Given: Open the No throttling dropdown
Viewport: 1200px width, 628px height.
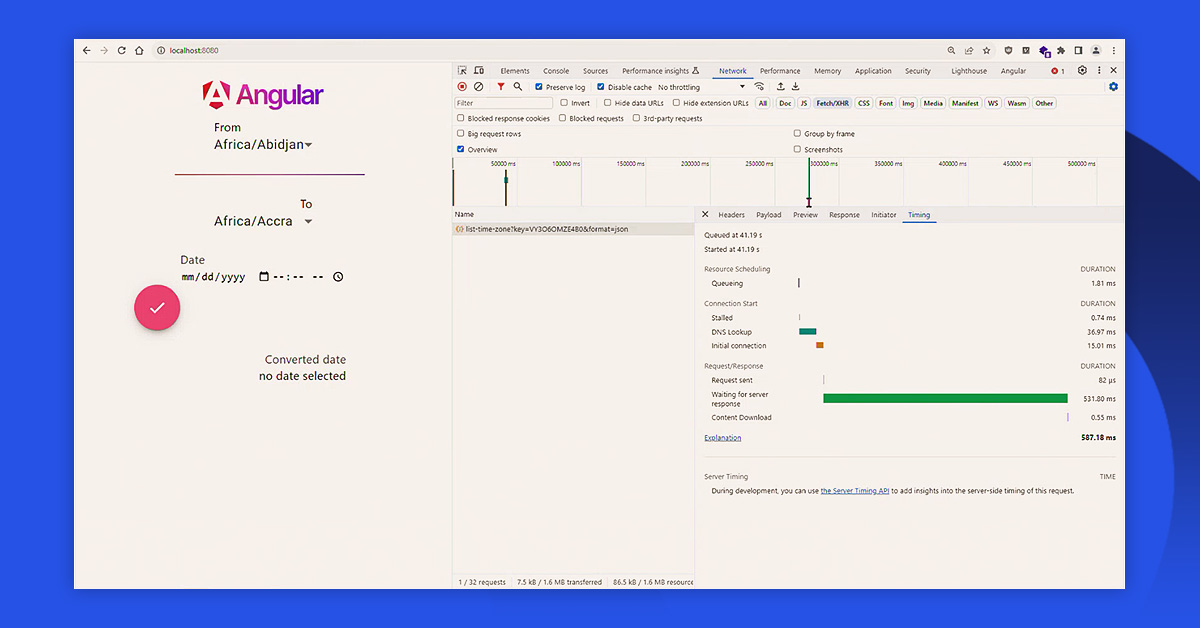Looking at the screenshot, I should 701,87.
